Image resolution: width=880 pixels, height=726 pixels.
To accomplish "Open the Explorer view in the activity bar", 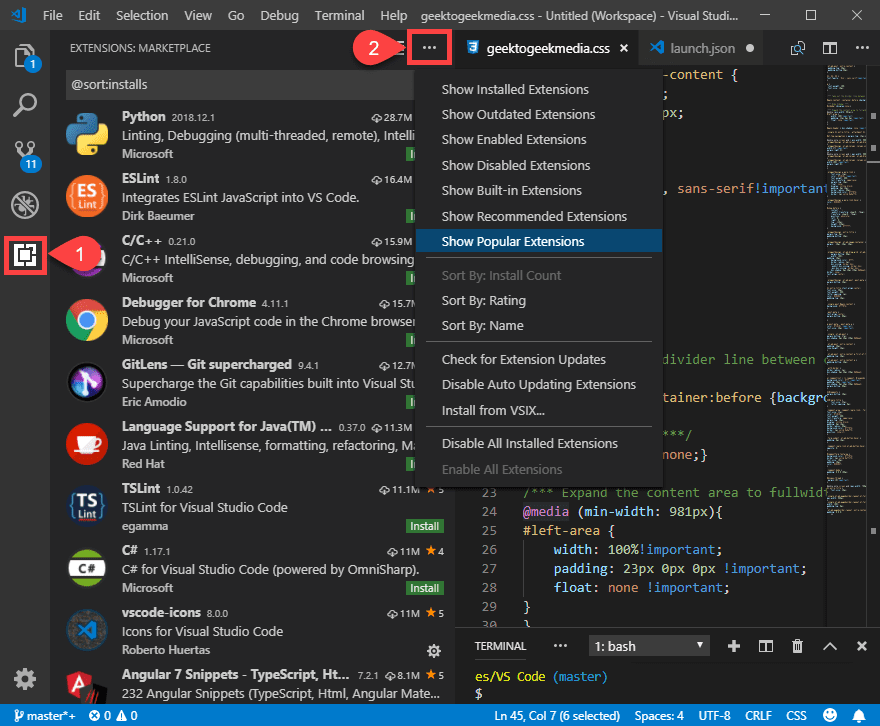I will pyautogui.click(x=25, y=58).
